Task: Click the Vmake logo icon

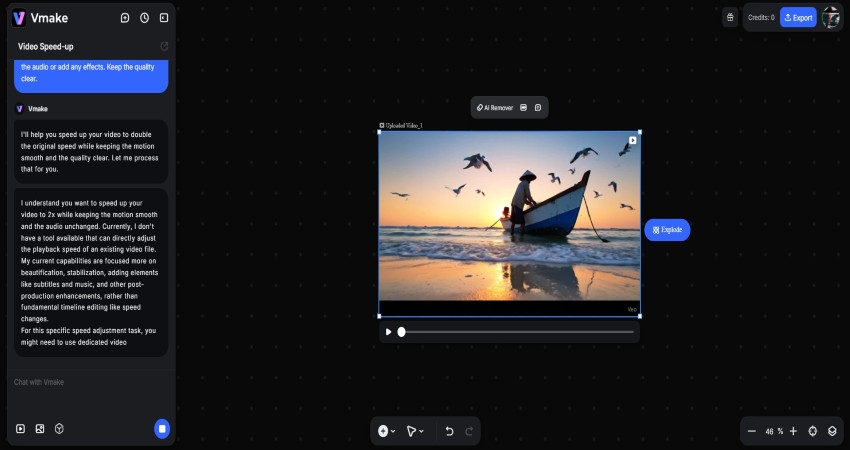Action: (x=19, y=18)
